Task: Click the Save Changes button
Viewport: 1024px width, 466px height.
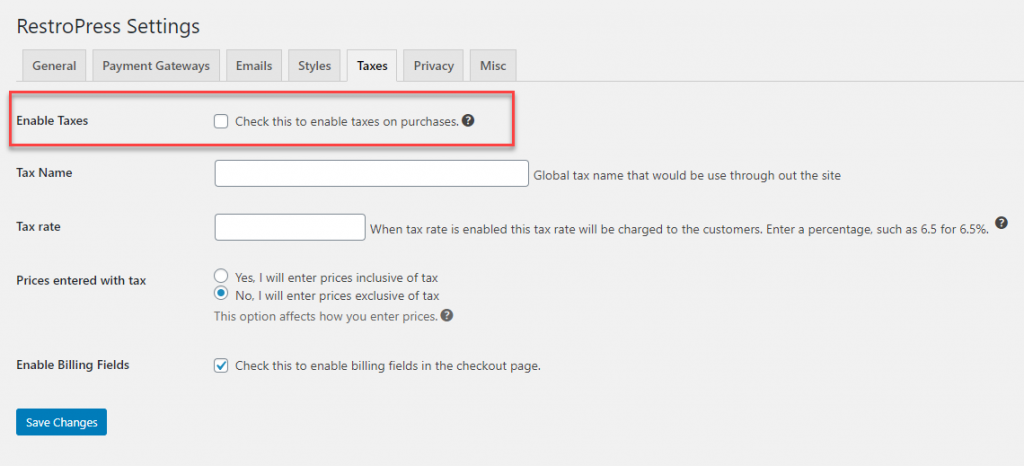Action: point(61,422)
